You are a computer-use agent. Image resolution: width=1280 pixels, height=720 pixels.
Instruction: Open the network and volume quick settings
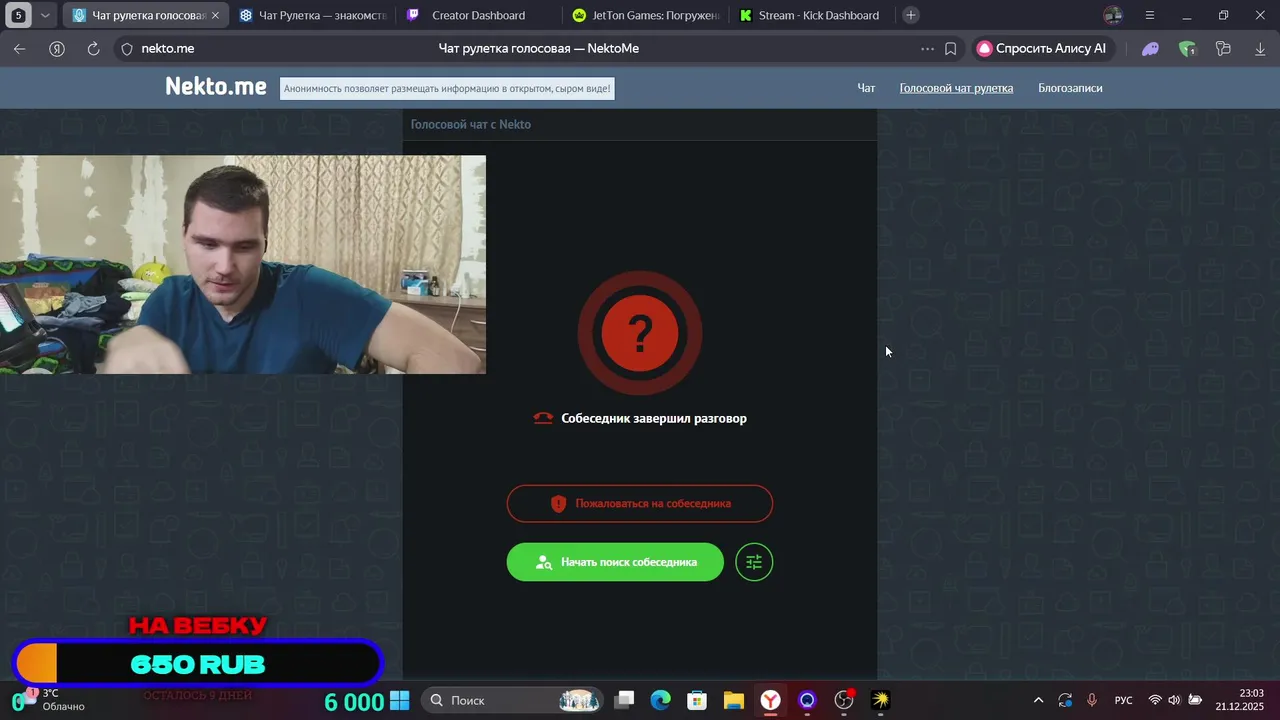[x=1174, y=700]
